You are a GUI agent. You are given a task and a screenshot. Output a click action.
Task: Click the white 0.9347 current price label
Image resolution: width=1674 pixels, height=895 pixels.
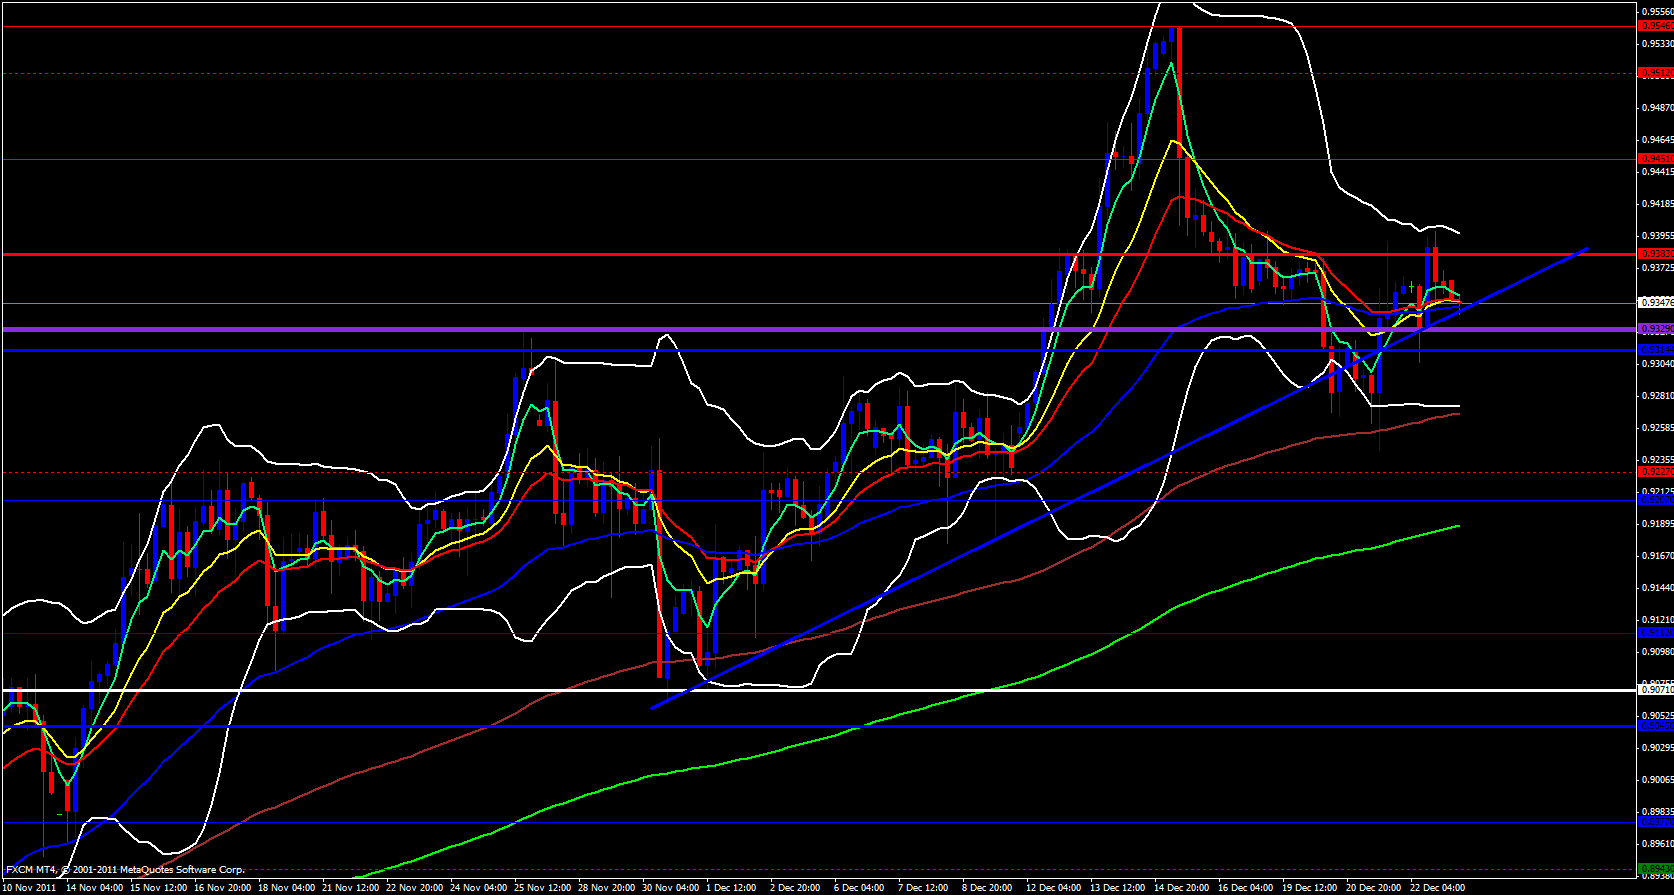coord(1655,302)
